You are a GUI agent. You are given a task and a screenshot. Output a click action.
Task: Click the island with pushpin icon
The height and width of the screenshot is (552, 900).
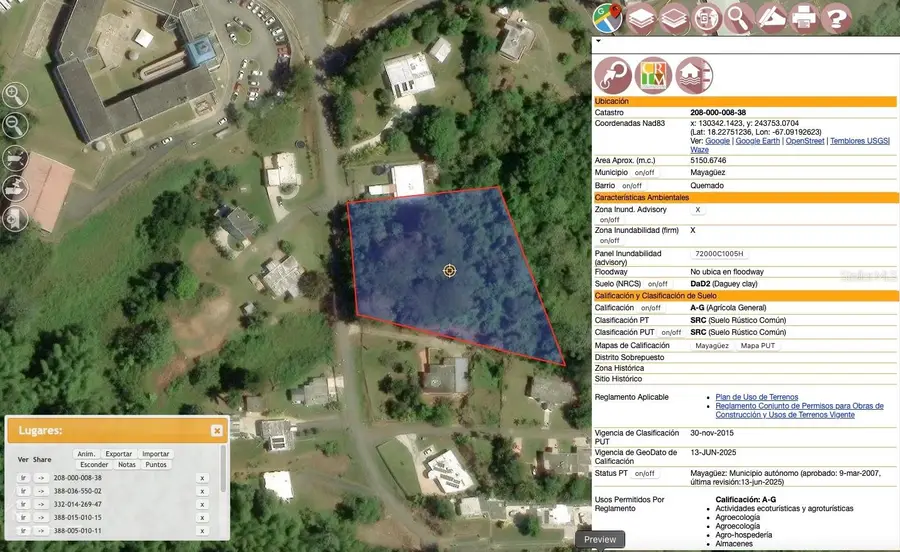click(15, 188)
